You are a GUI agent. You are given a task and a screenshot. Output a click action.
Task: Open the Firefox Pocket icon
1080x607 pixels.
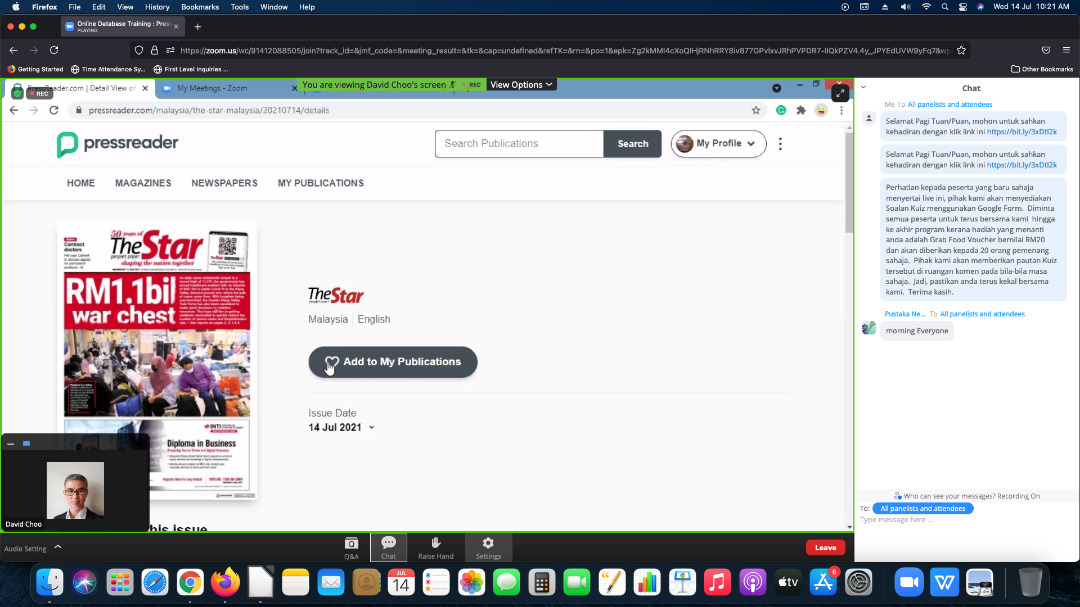pos(1046,50)
